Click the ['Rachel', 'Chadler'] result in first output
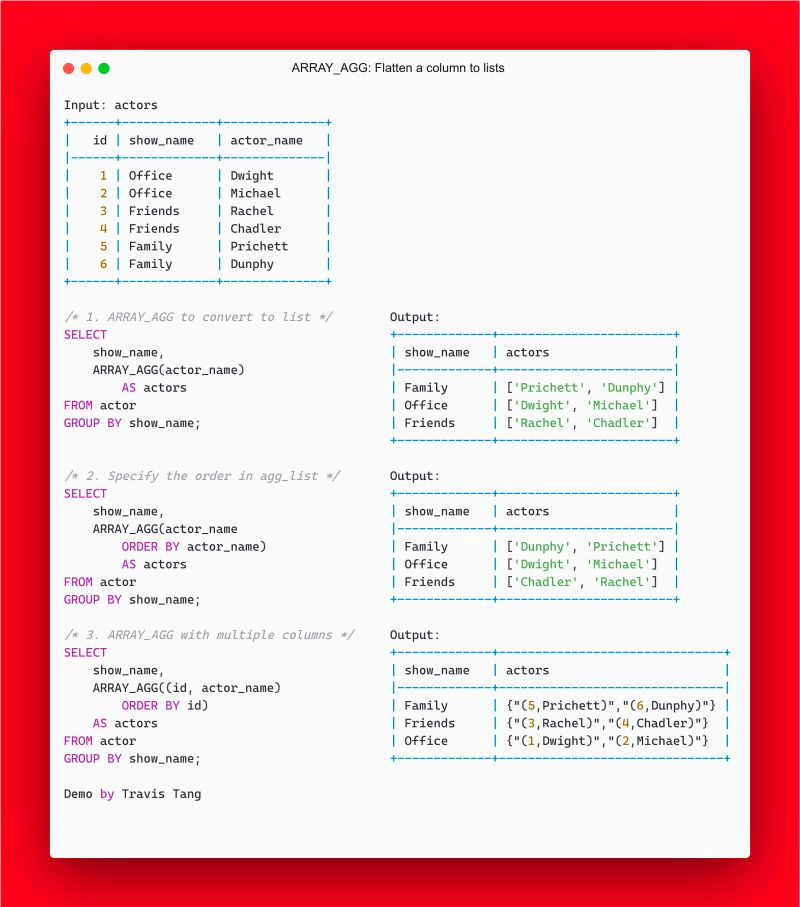Screen dimensions: 800x907 tap(582, 423)
